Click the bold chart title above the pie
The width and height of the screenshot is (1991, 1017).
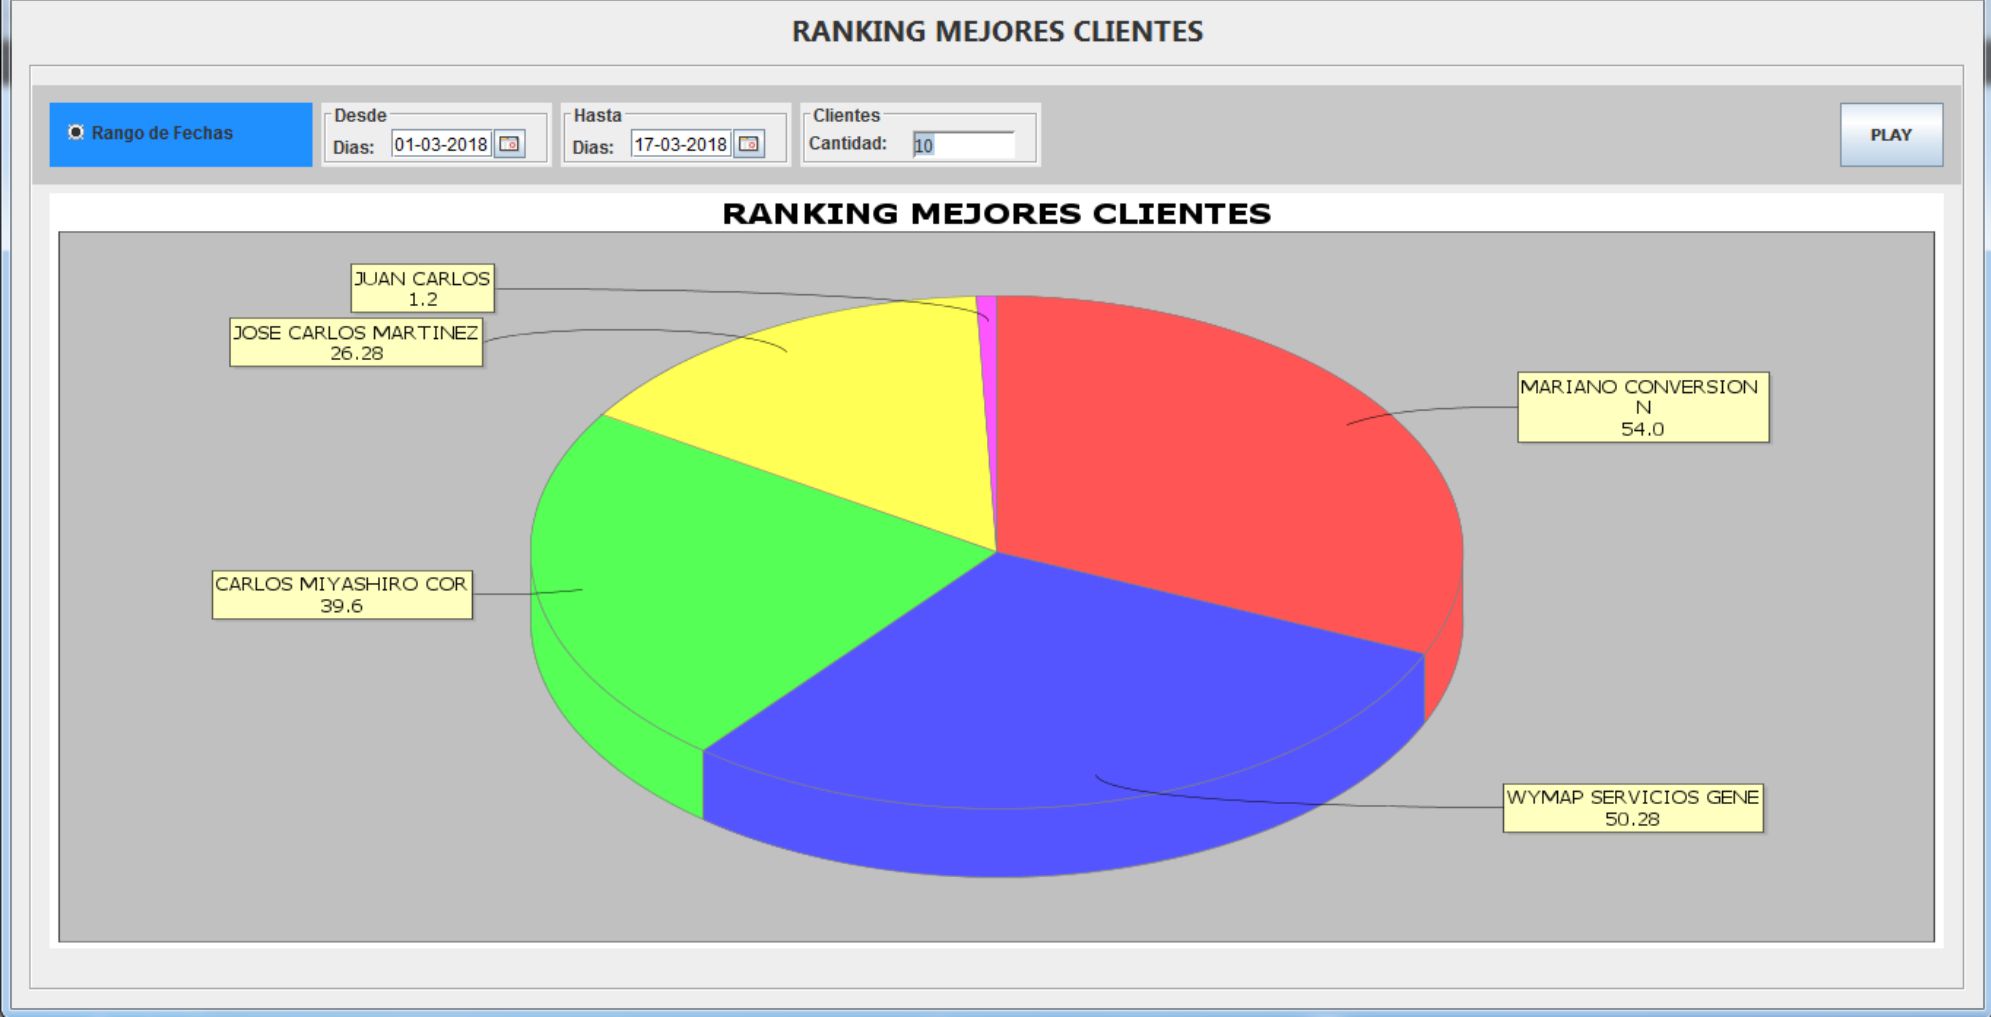pyautogui.click(x=996, y=214)
